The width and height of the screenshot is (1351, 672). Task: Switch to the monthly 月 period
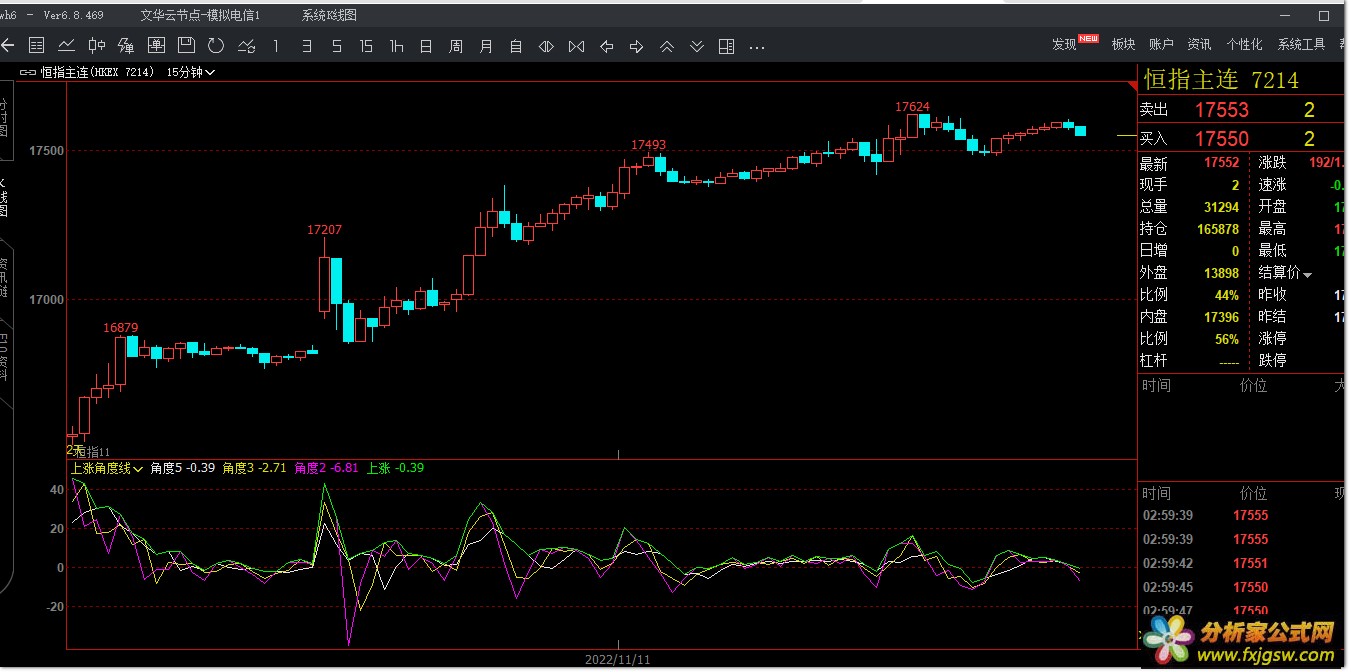coord(486,45)
